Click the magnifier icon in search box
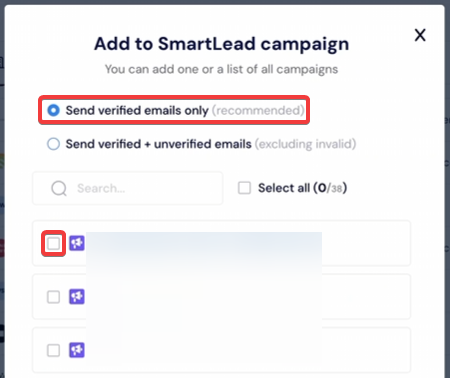The image size is (450, 378). pos(59,188)
